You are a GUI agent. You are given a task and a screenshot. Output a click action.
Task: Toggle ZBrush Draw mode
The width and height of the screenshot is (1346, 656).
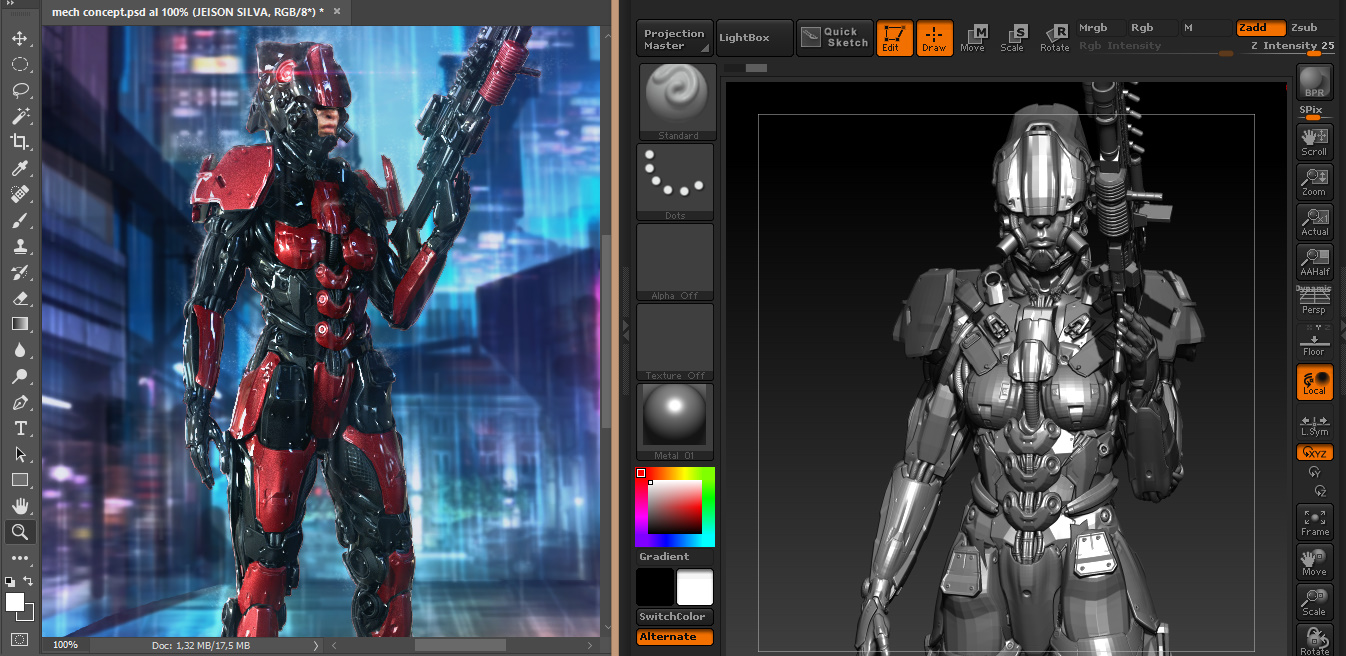(x=934, y=38)
